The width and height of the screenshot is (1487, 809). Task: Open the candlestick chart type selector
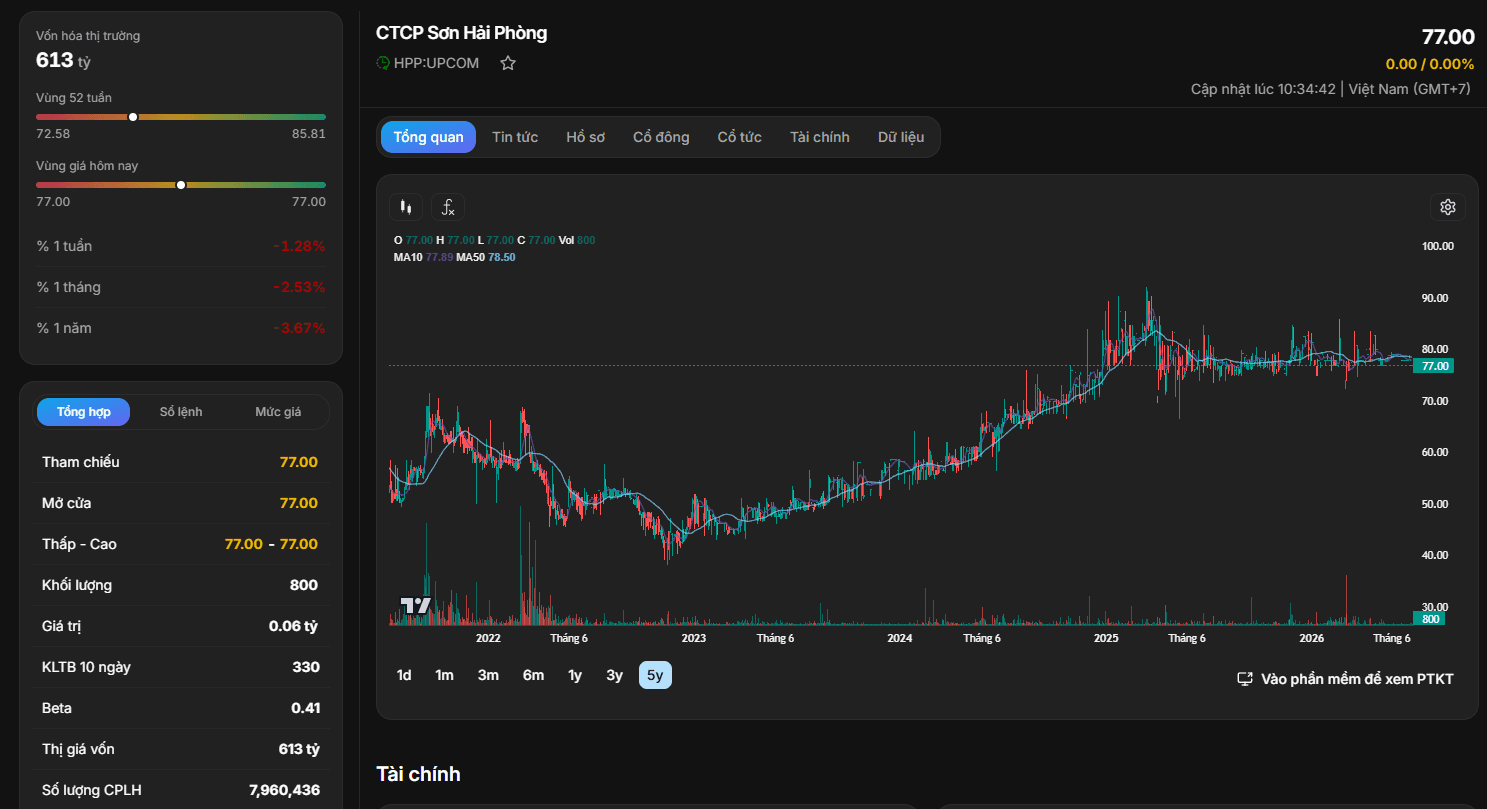(405, 207)
